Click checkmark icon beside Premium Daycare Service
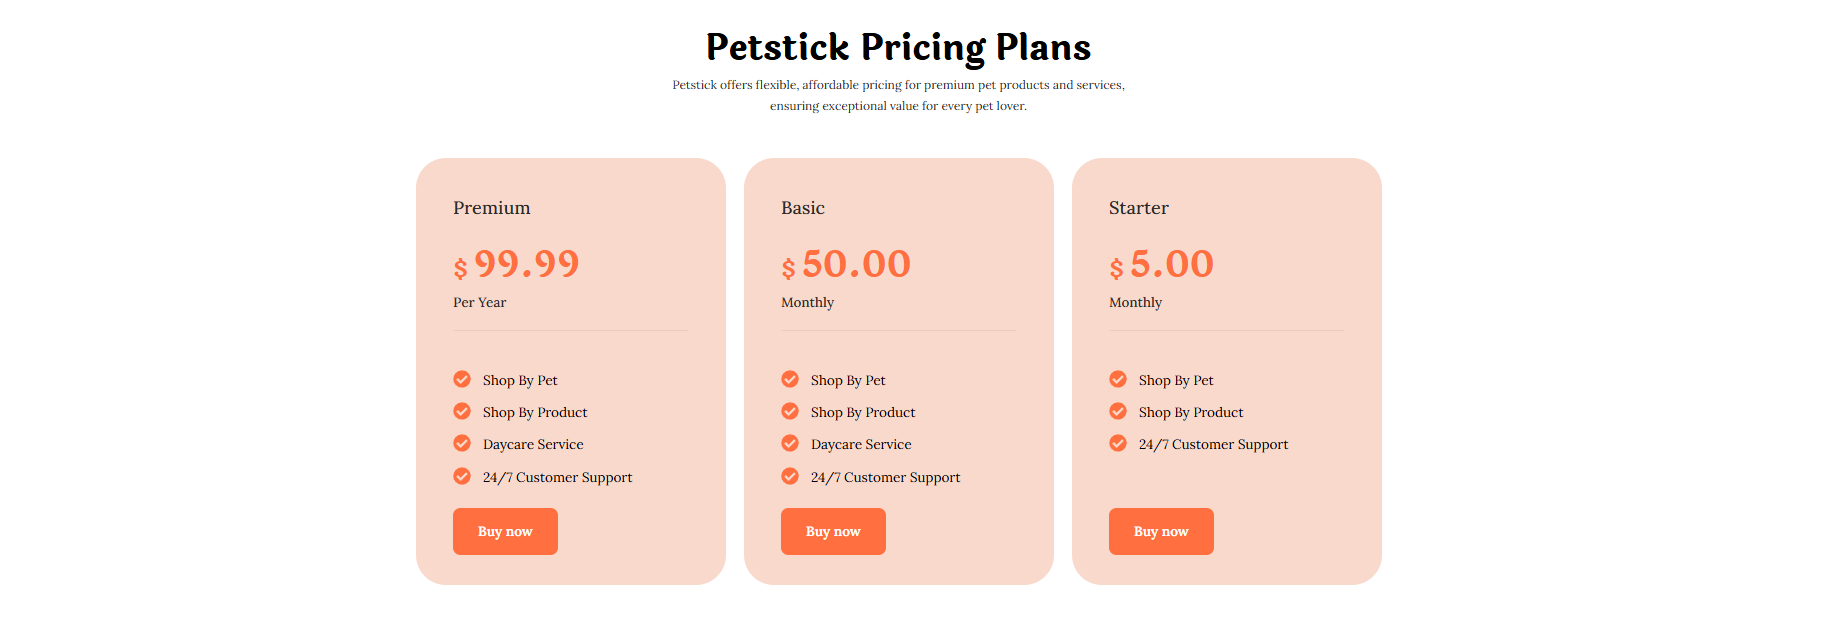 (462, 443)
